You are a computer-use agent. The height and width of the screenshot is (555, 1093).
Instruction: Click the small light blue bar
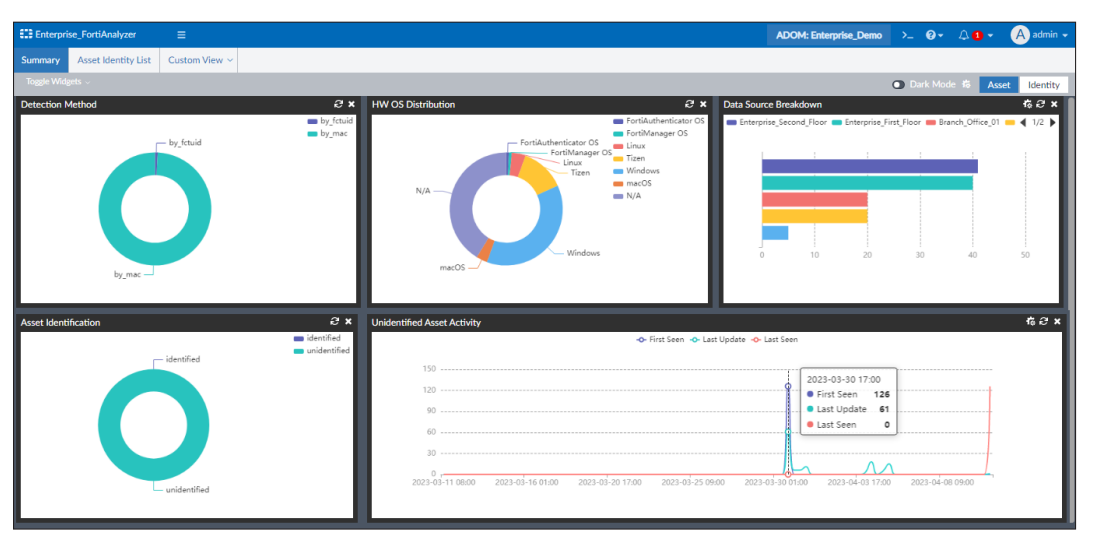[x=775, y=233]
